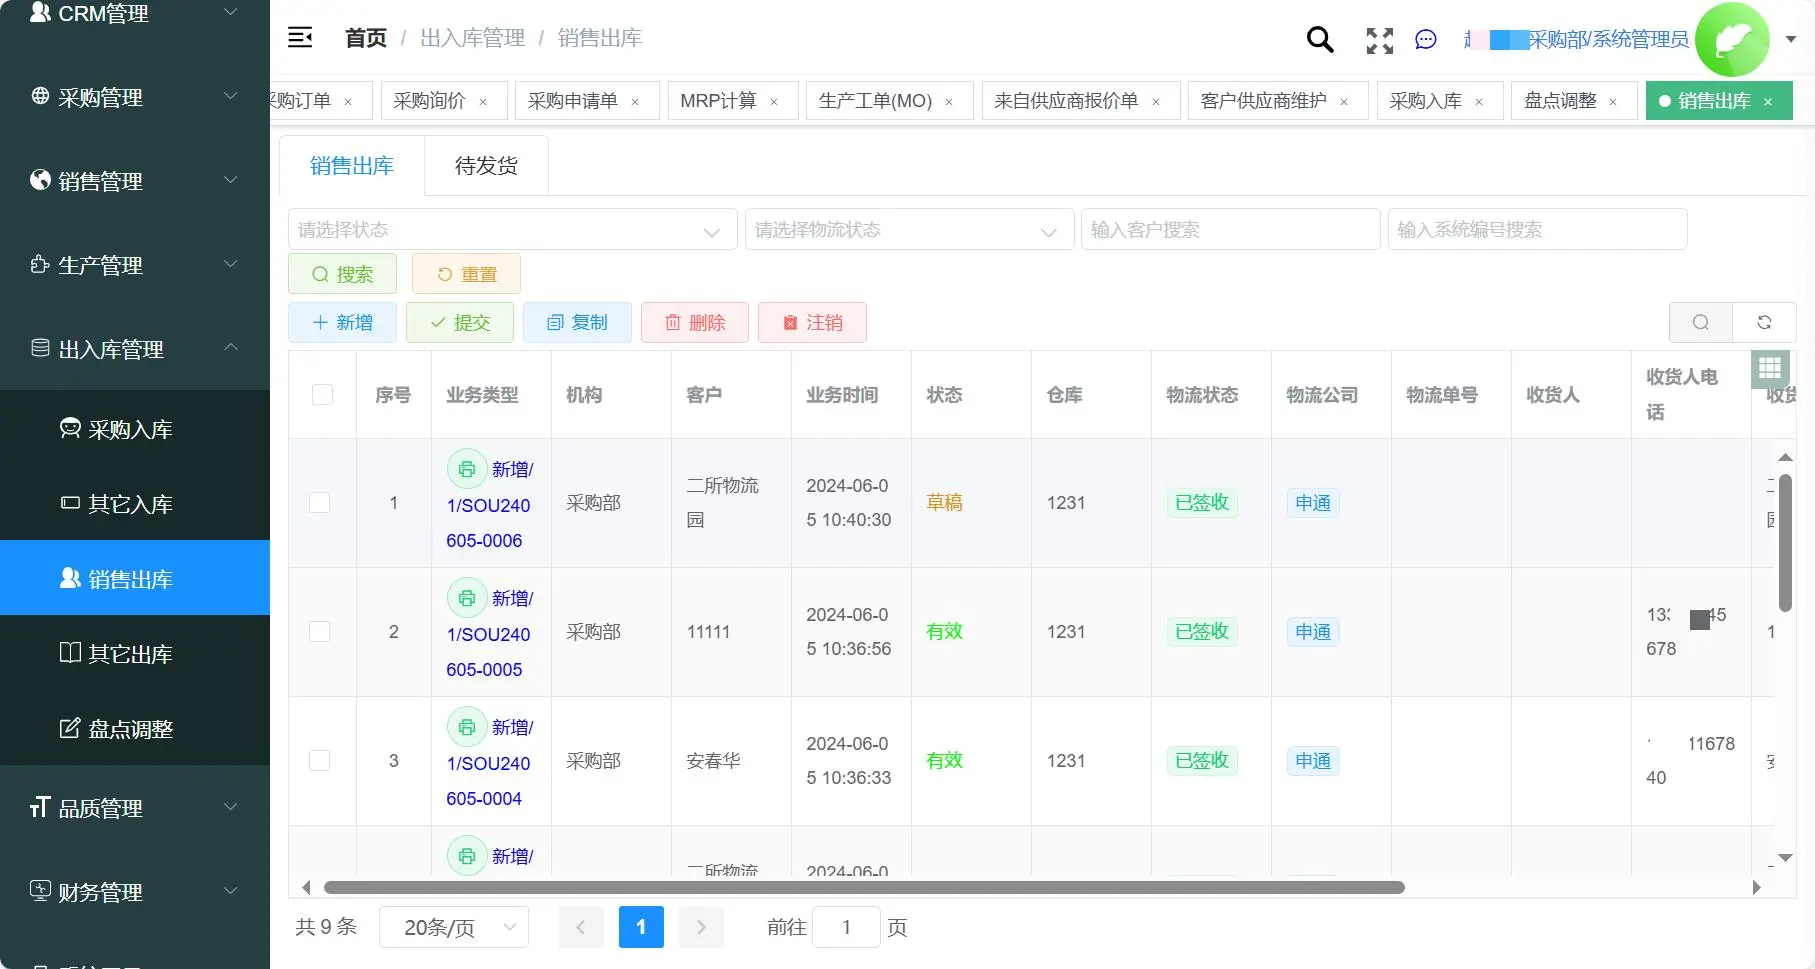This screenshot has width=1815, height=969.
Task: Open table column settings grid icon
Action: coord(1770,369)
